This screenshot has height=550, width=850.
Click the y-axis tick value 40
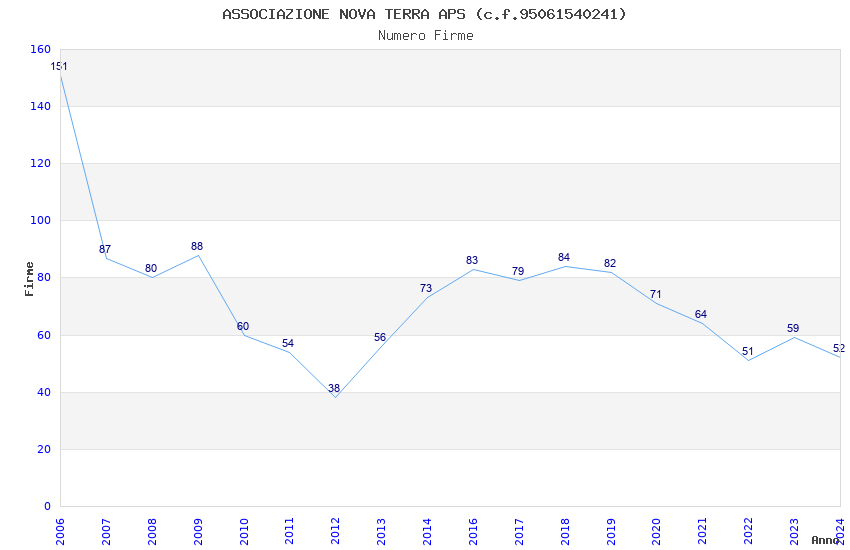(44, 392)
